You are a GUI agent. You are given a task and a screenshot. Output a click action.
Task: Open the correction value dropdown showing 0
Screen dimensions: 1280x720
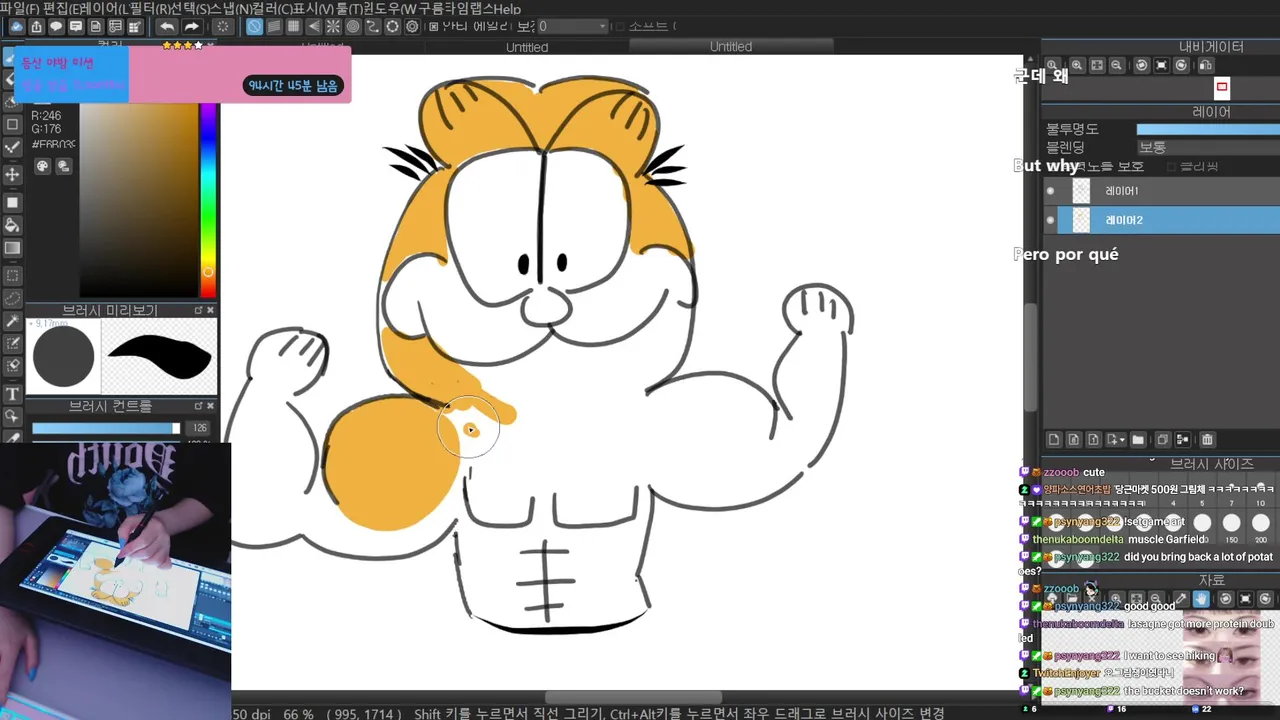tap(572, 27)
